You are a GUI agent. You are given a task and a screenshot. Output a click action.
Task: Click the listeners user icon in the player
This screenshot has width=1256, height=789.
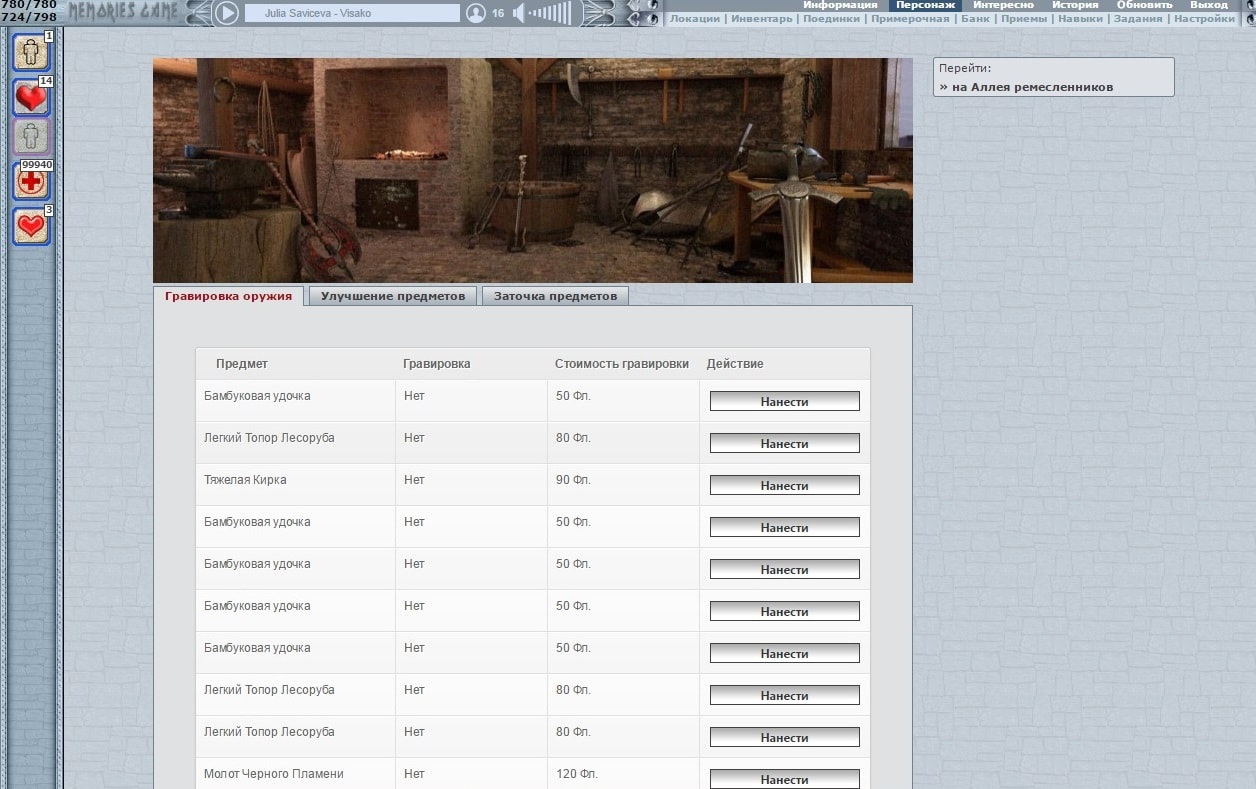(476, 13)
